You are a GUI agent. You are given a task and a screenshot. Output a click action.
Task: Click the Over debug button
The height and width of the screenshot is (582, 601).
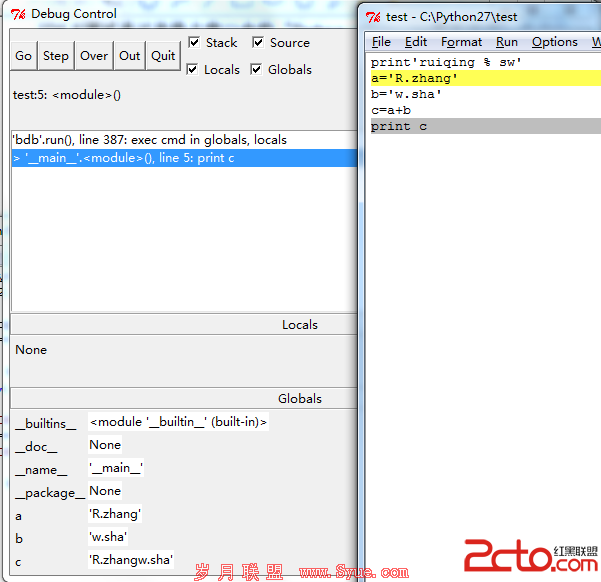(94, 56)
